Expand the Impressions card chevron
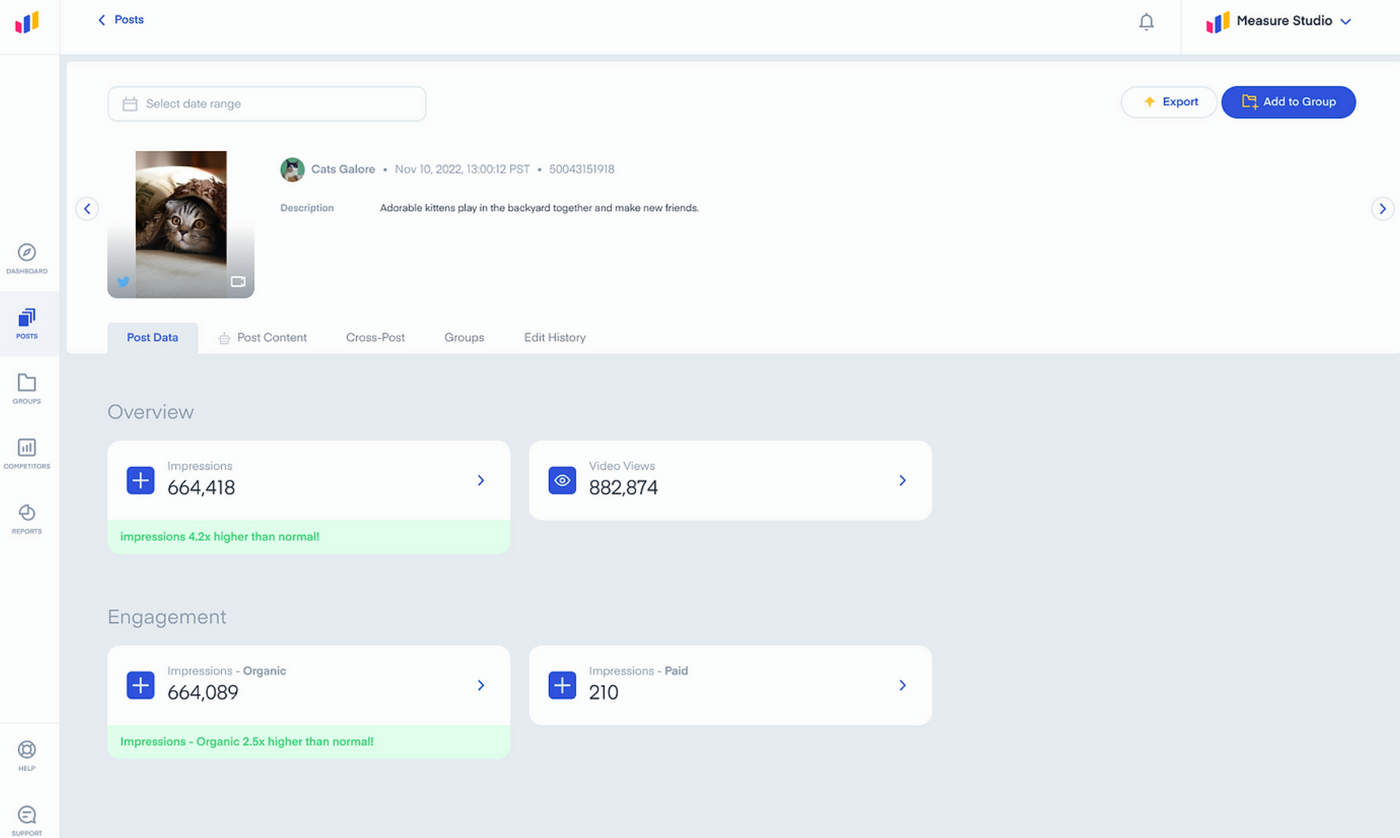Image resolution: width=1400 pixels, height=838 pixels. 481,480
